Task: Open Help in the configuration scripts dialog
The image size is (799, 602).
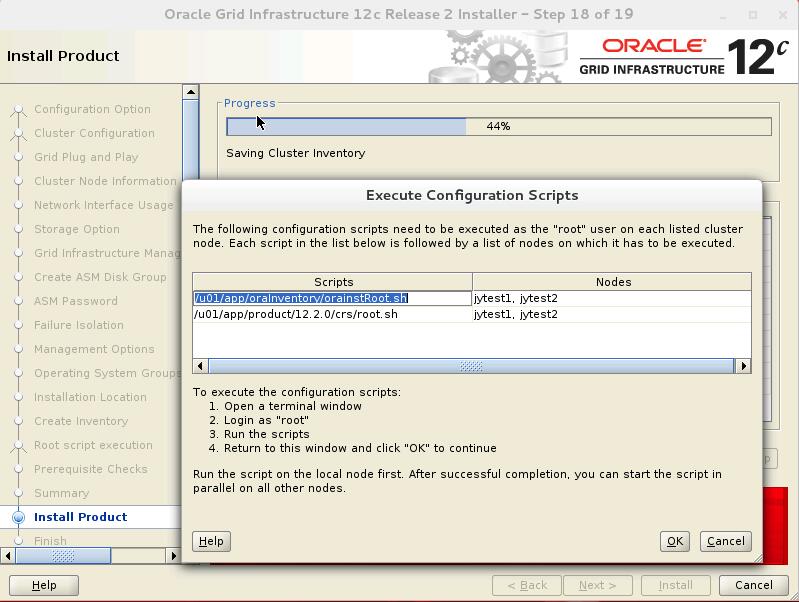Action: click(211, 541)
